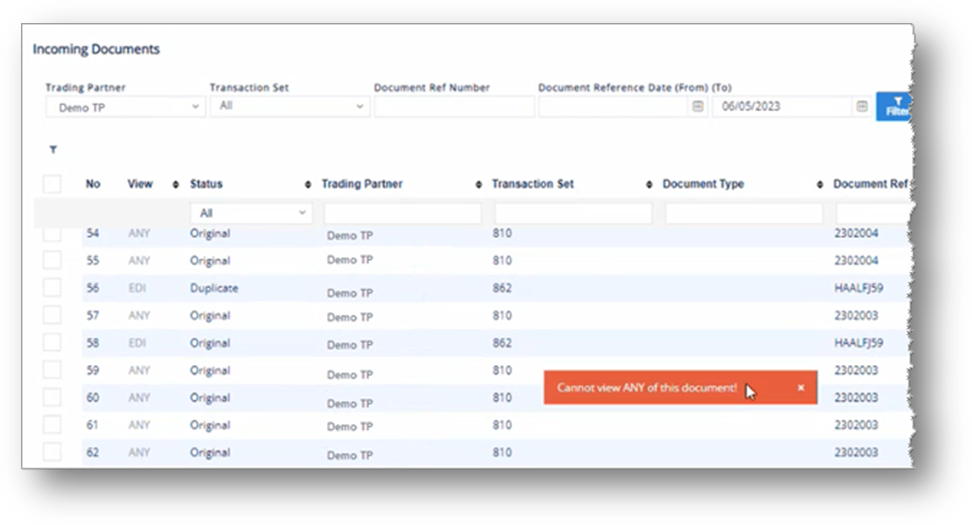Click ANY view link in row 57
The height and width of the screenshot is (525, 972).
pos(139,315)
